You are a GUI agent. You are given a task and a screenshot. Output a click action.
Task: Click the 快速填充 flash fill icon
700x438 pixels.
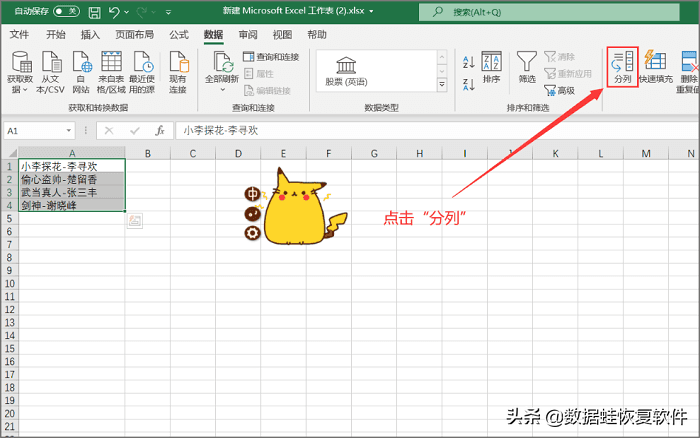[656, 67]
